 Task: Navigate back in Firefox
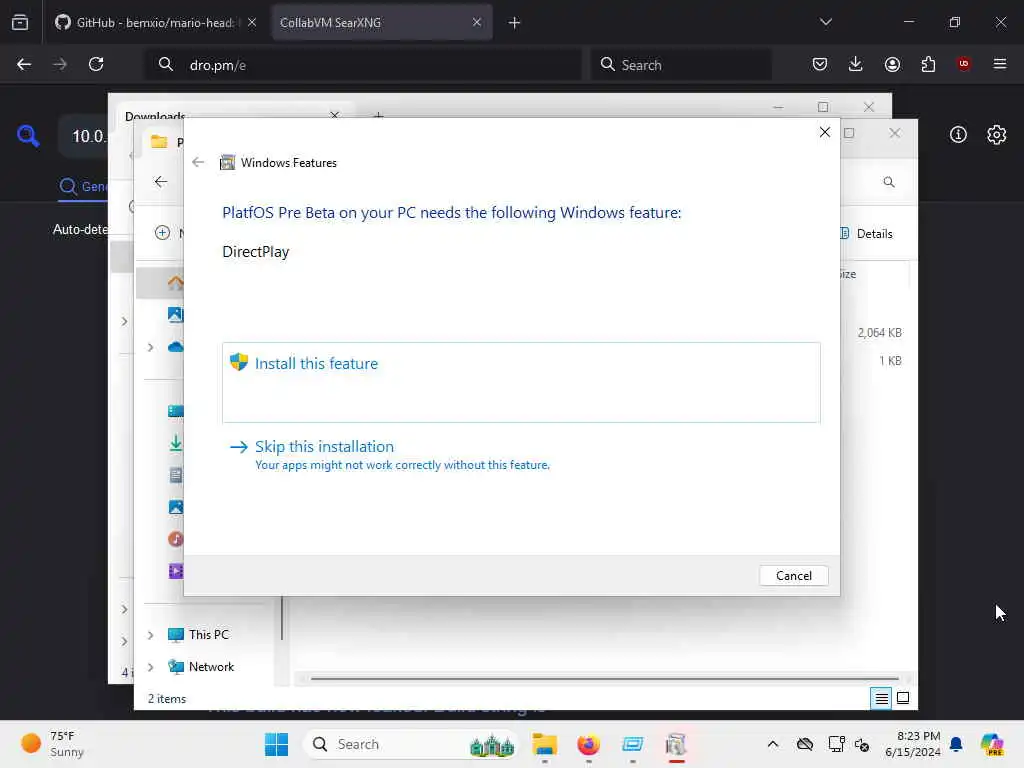click(24, 64)
